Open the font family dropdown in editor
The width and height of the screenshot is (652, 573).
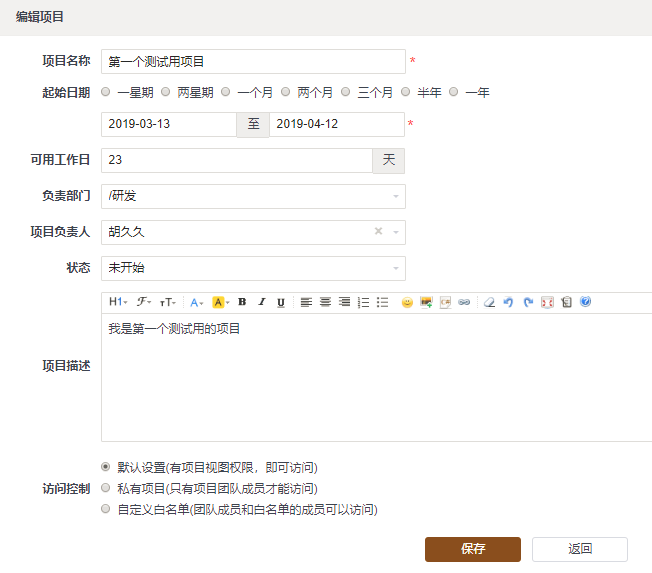coord(143,302)
